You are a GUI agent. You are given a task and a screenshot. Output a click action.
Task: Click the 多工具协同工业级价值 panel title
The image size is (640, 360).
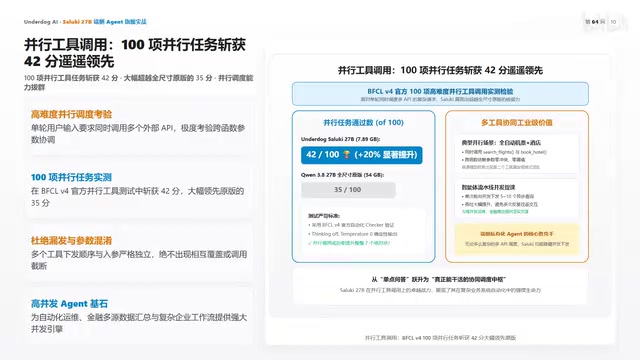pyautogui.click(x=517, y=122)
